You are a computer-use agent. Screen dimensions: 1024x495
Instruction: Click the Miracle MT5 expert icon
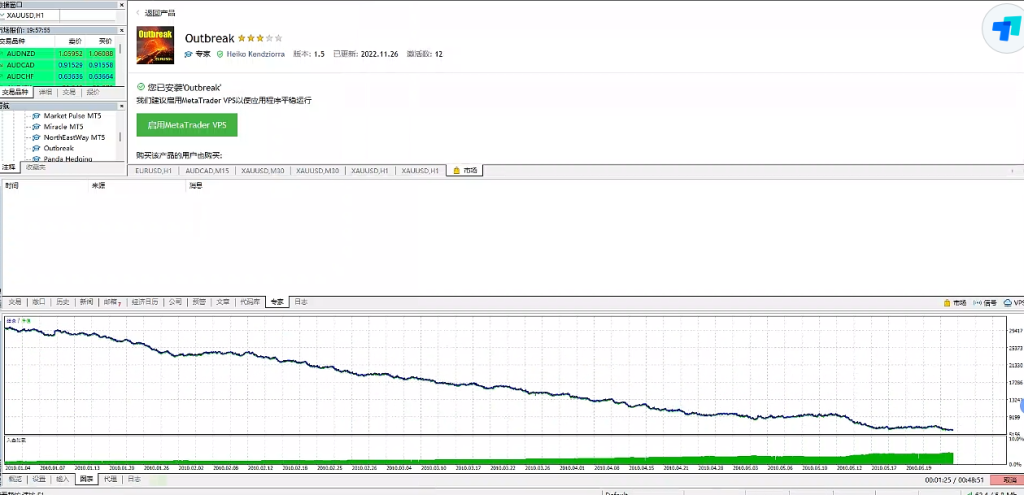37,127
